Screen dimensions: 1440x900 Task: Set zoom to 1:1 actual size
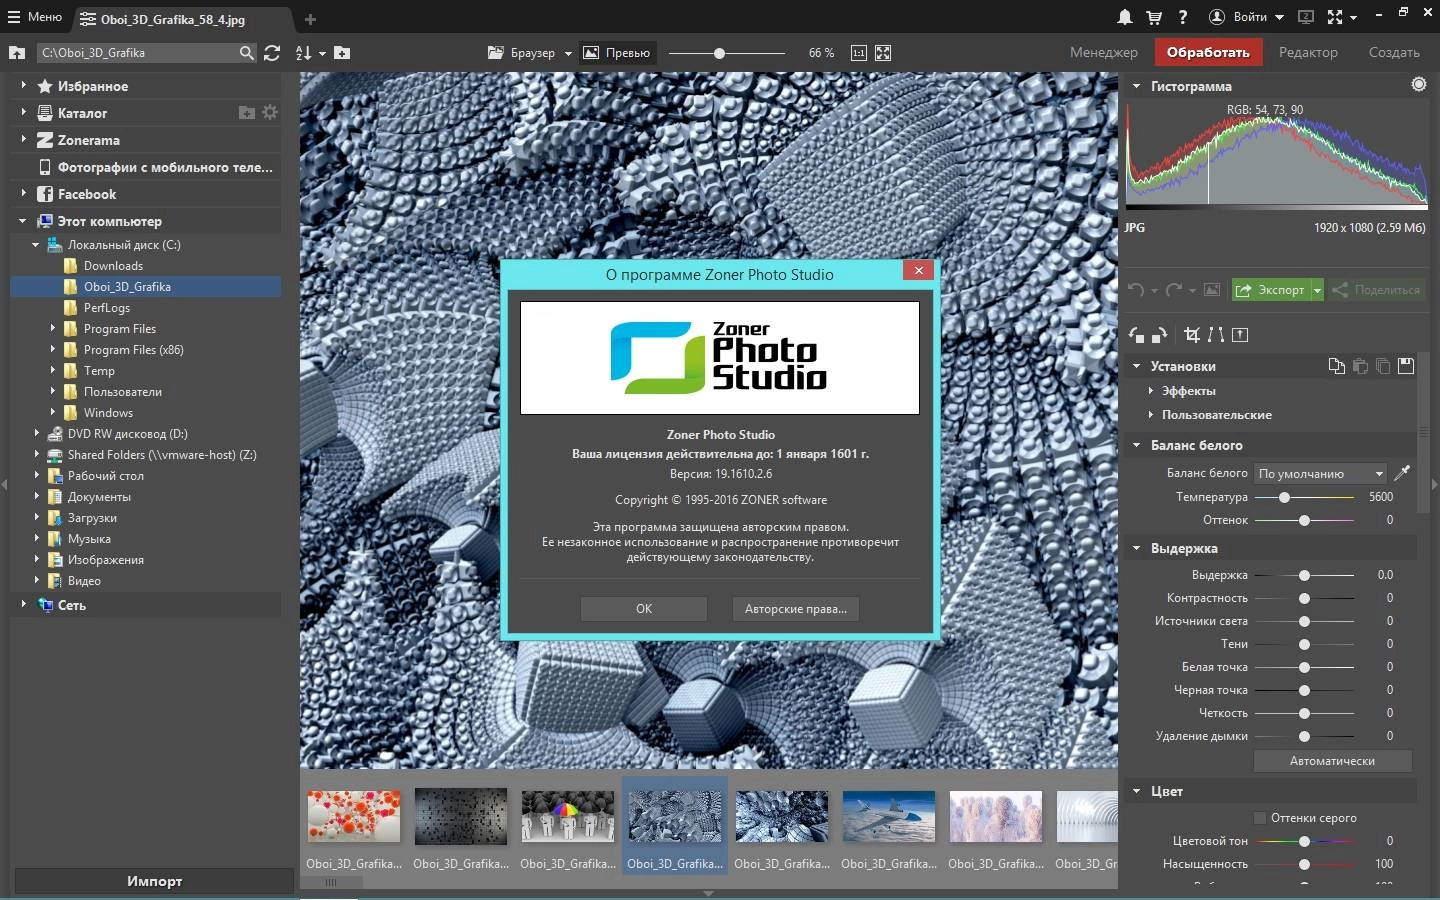(858, 53)
